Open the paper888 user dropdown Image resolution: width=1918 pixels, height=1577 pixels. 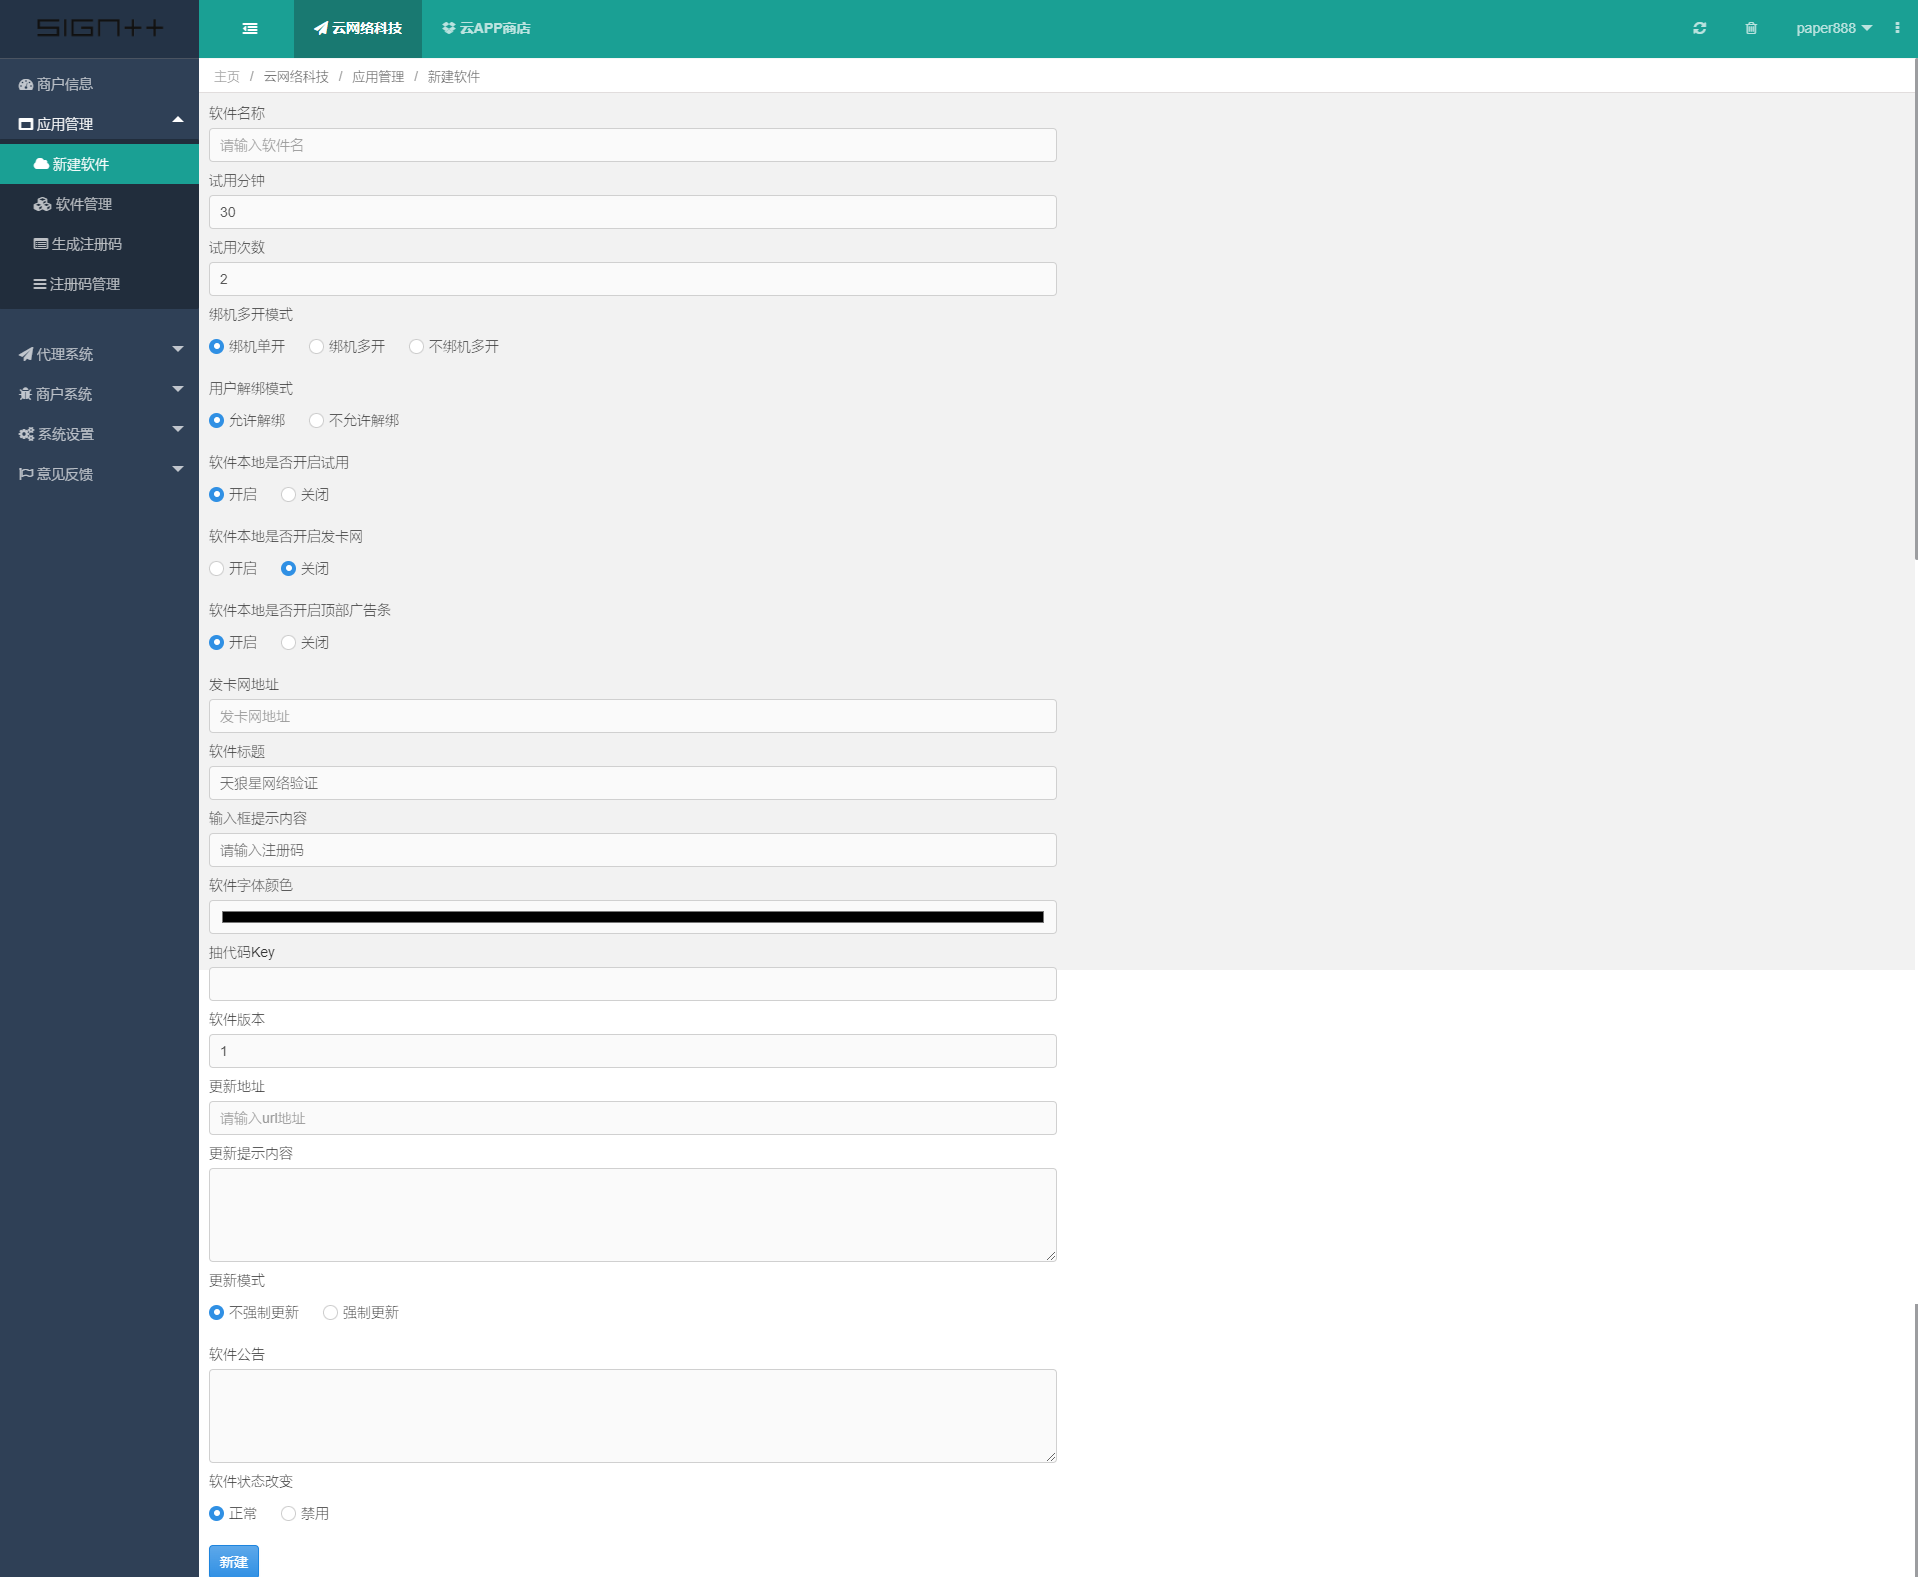click(1833, 29)
